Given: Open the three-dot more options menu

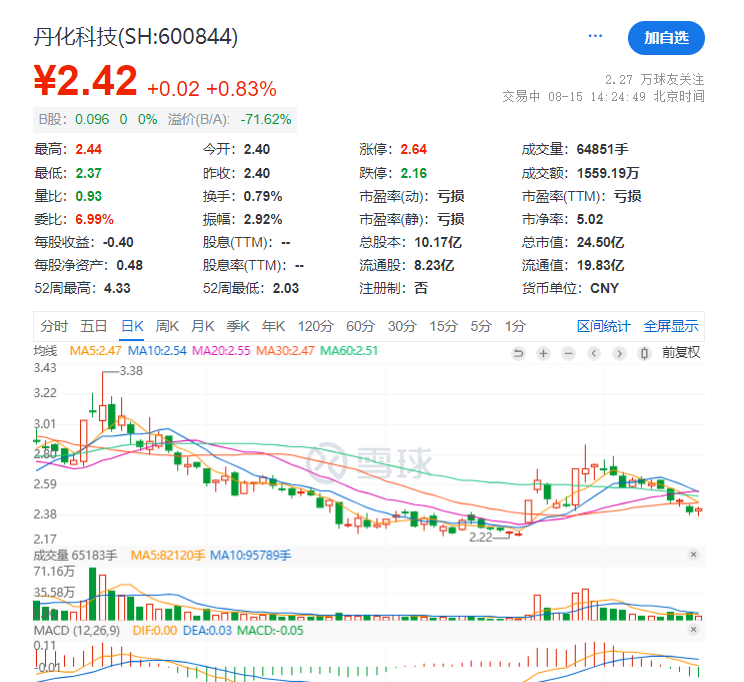Looking at the screenshot, I should (x=595, y=36).
